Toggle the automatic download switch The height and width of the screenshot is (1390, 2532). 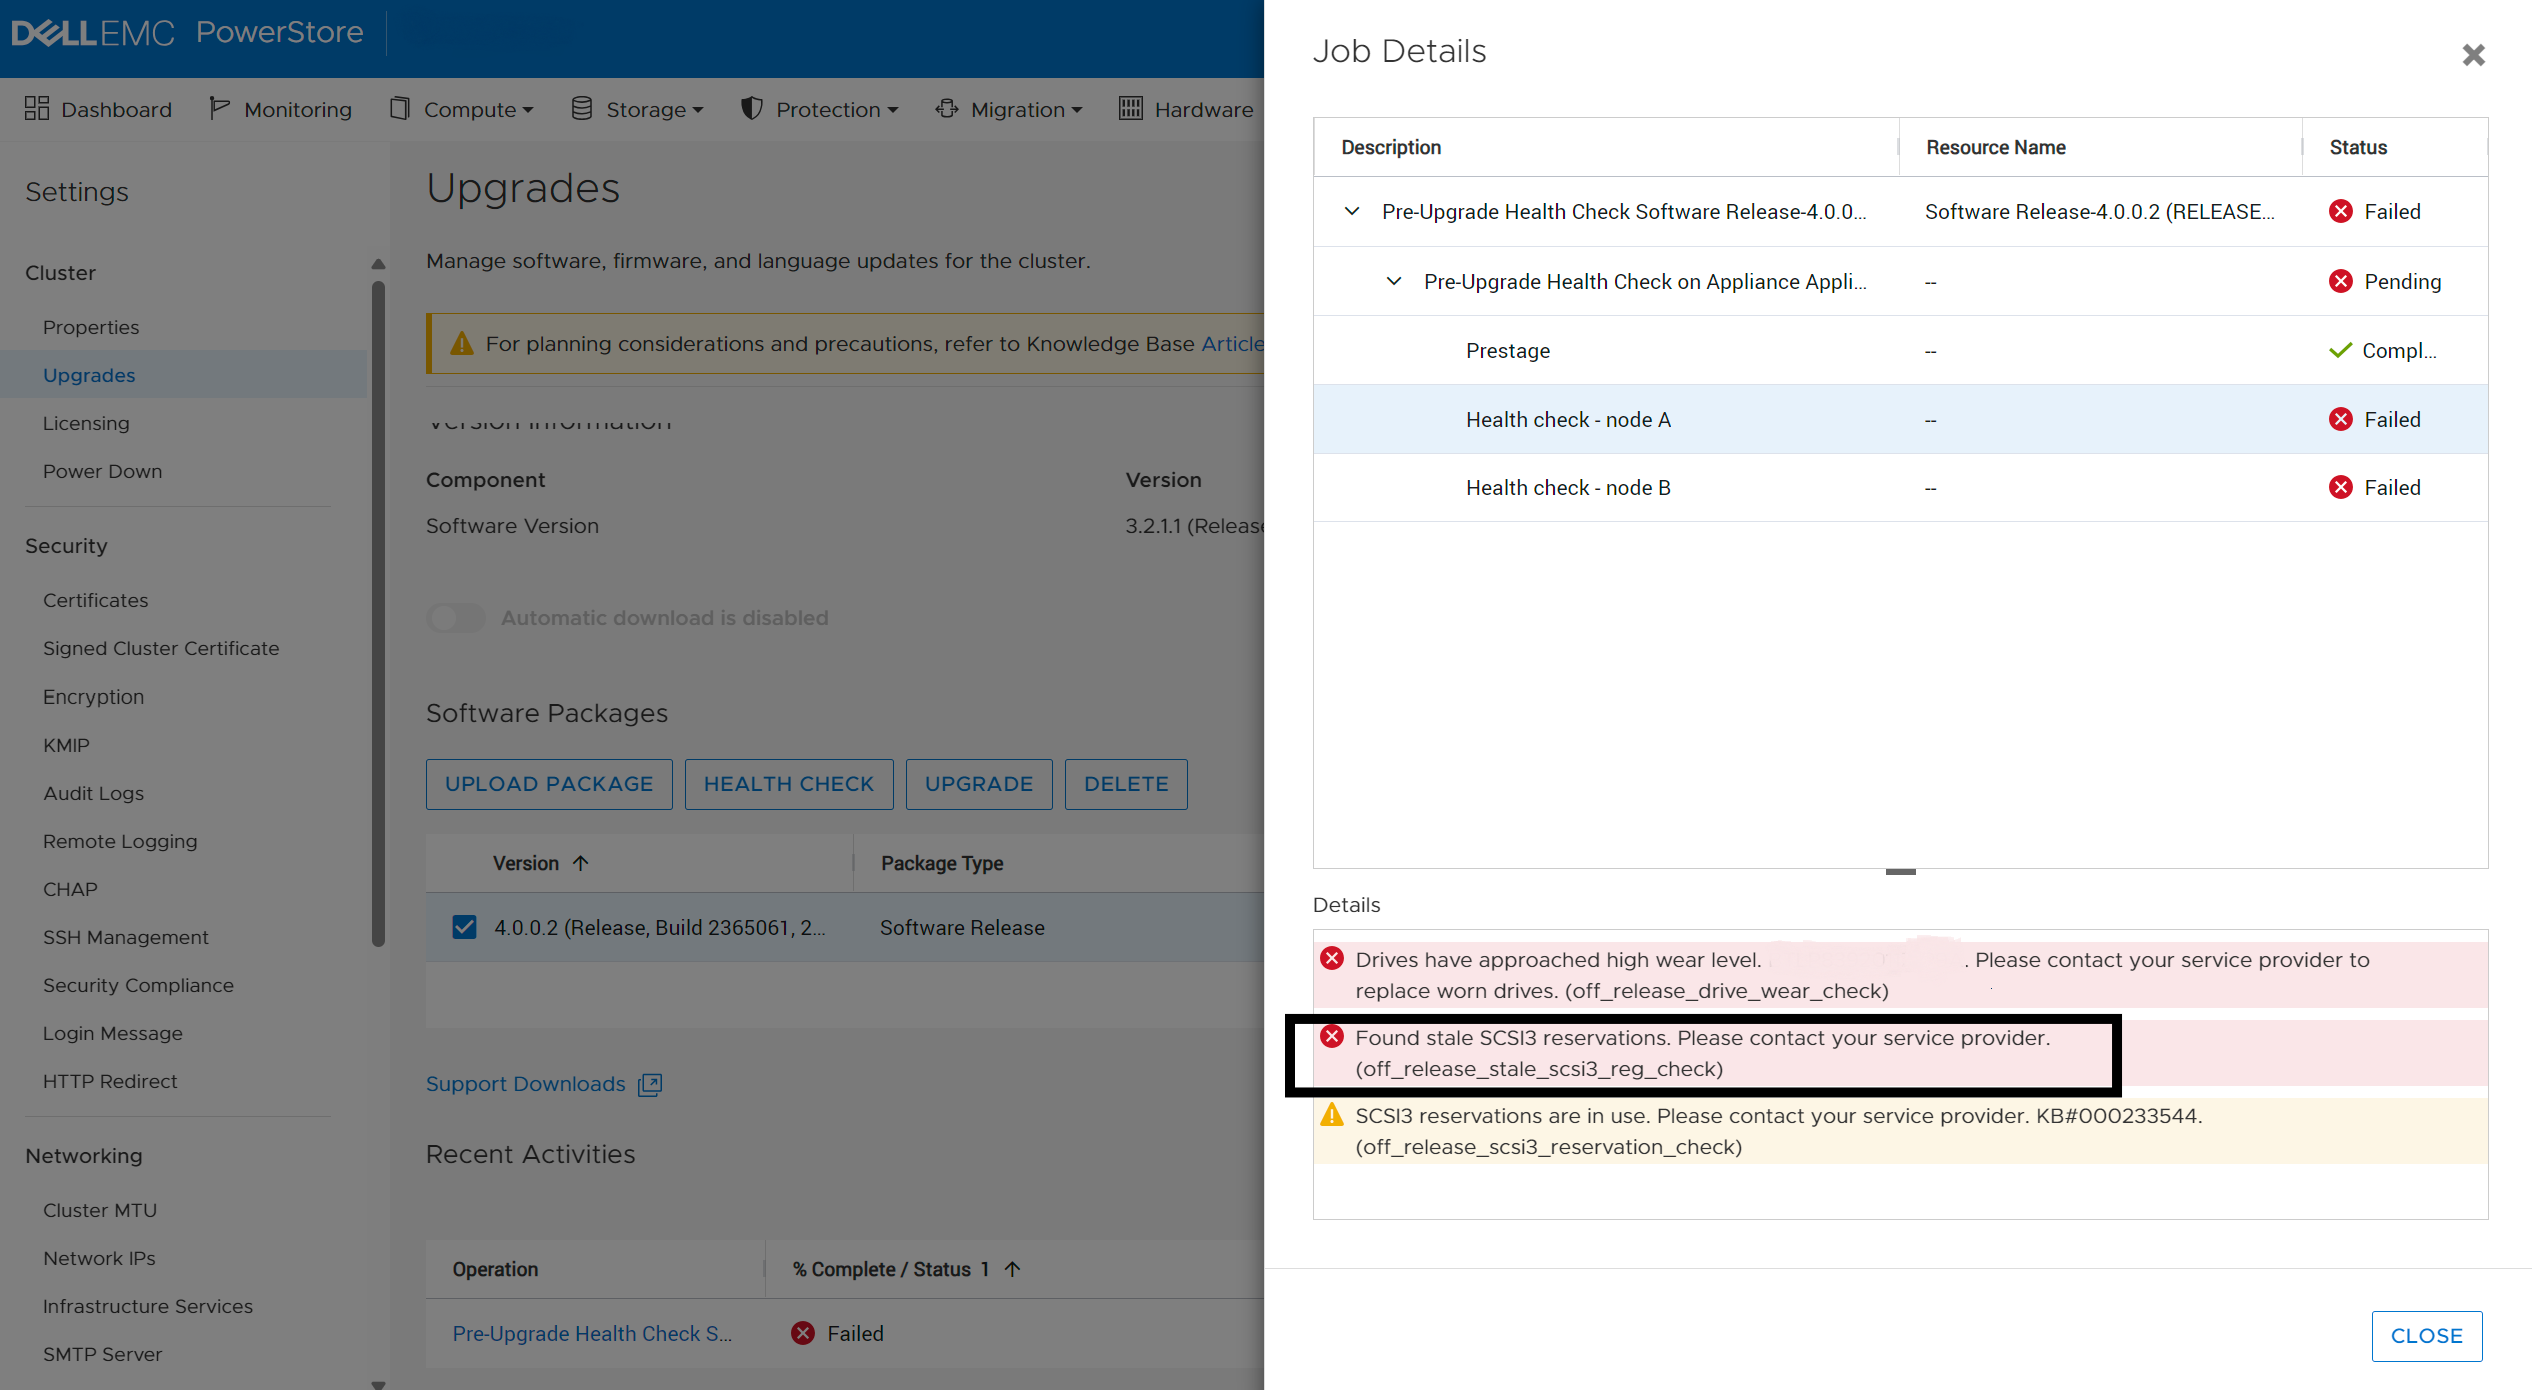(x=456, y=618)
